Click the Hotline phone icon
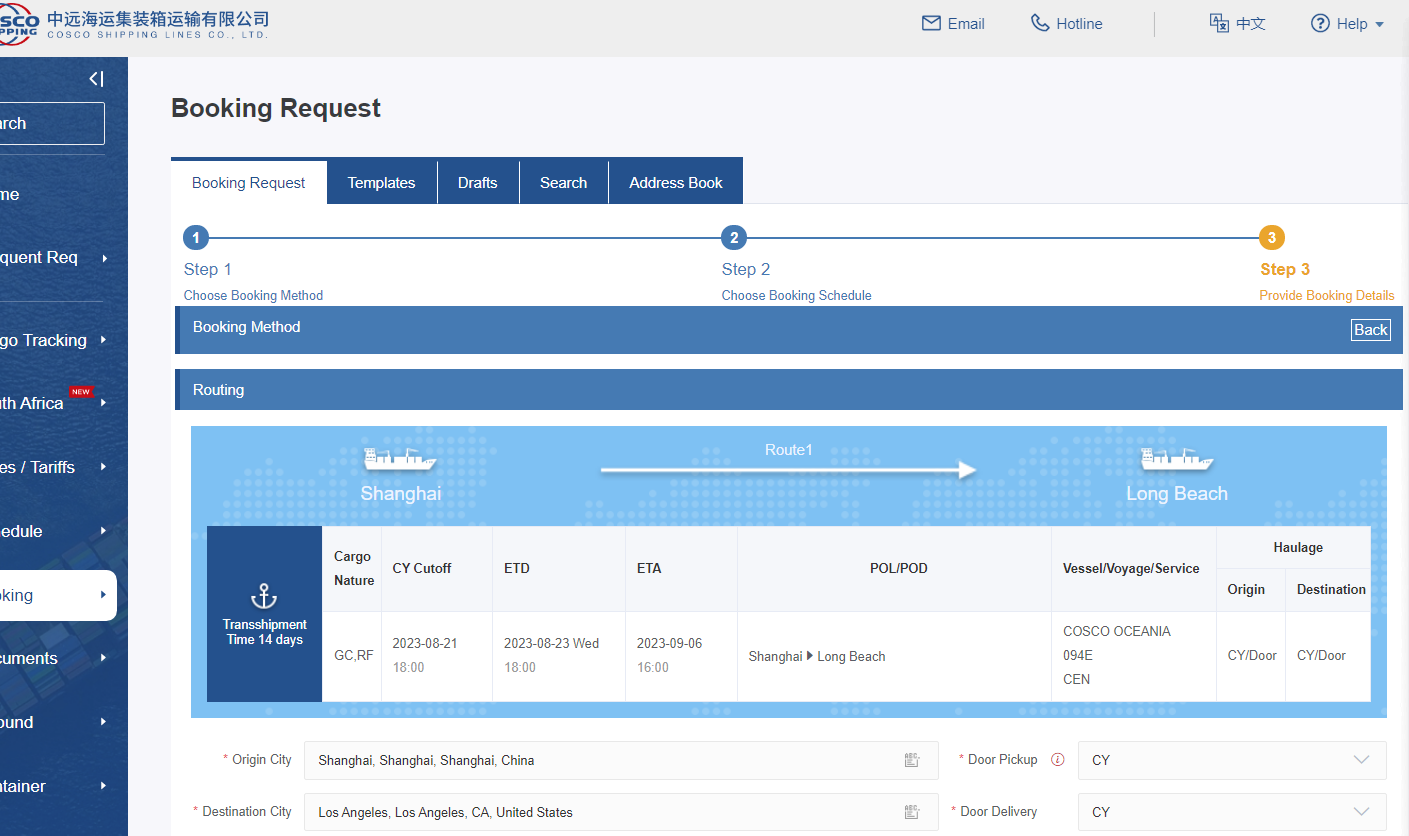This screenshot has height=836, width=1409. (x=1040, y=23)
